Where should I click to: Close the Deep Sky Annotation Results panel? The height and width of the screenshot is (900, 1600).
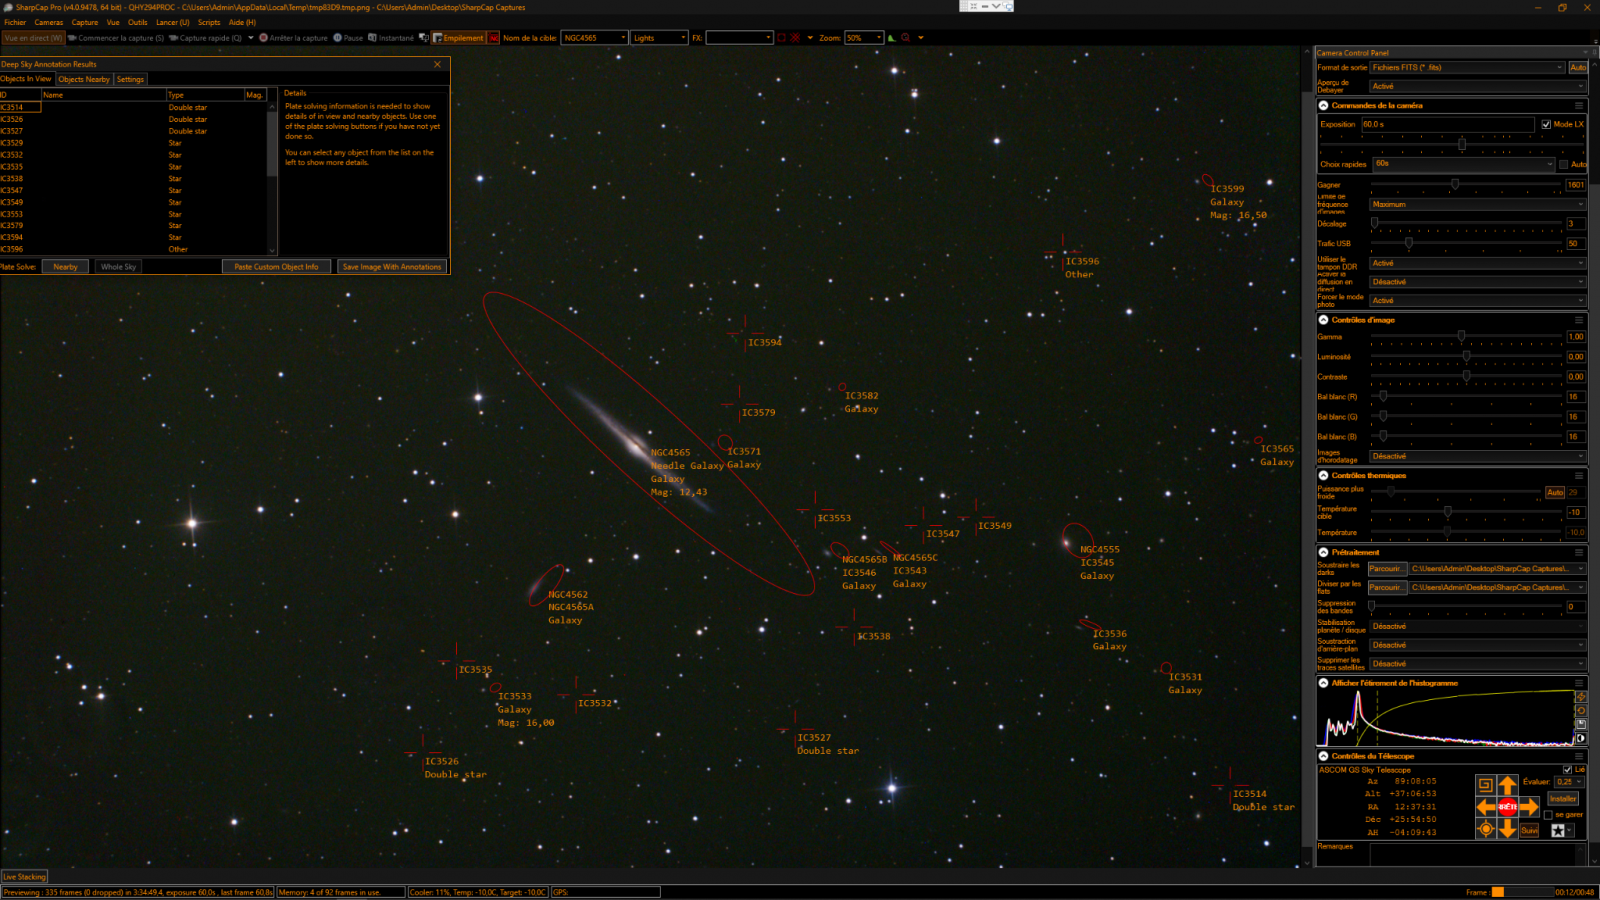[x=437, y=64]
